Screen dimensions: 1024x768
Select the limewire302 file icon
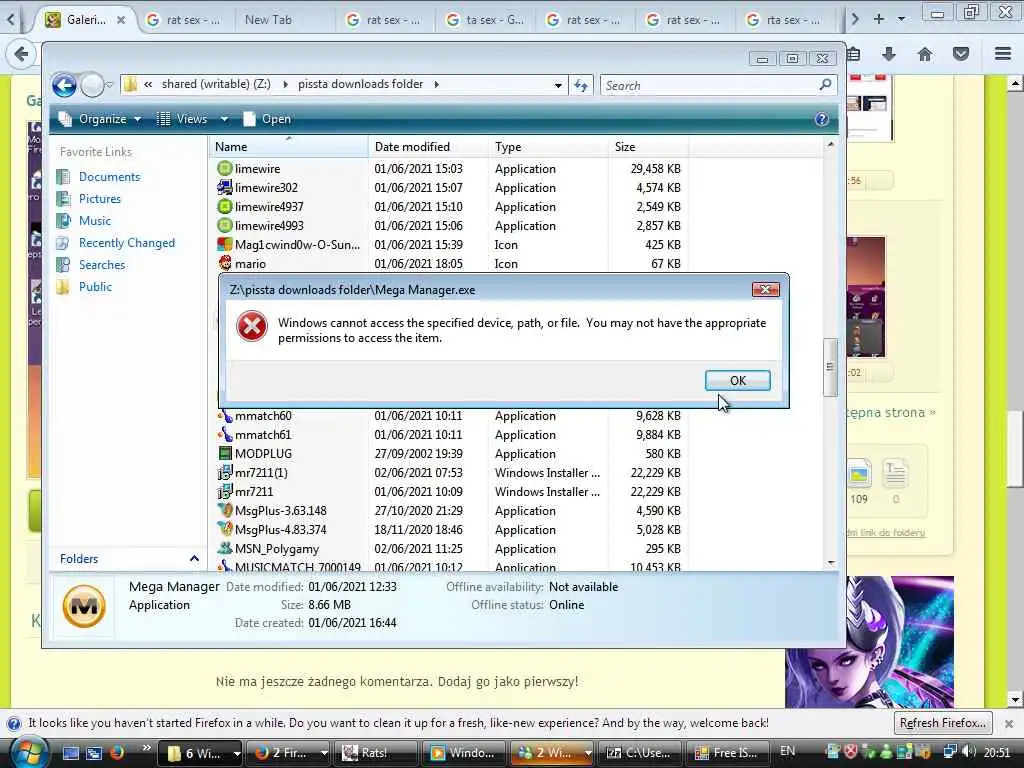click(x=225, y=187)
